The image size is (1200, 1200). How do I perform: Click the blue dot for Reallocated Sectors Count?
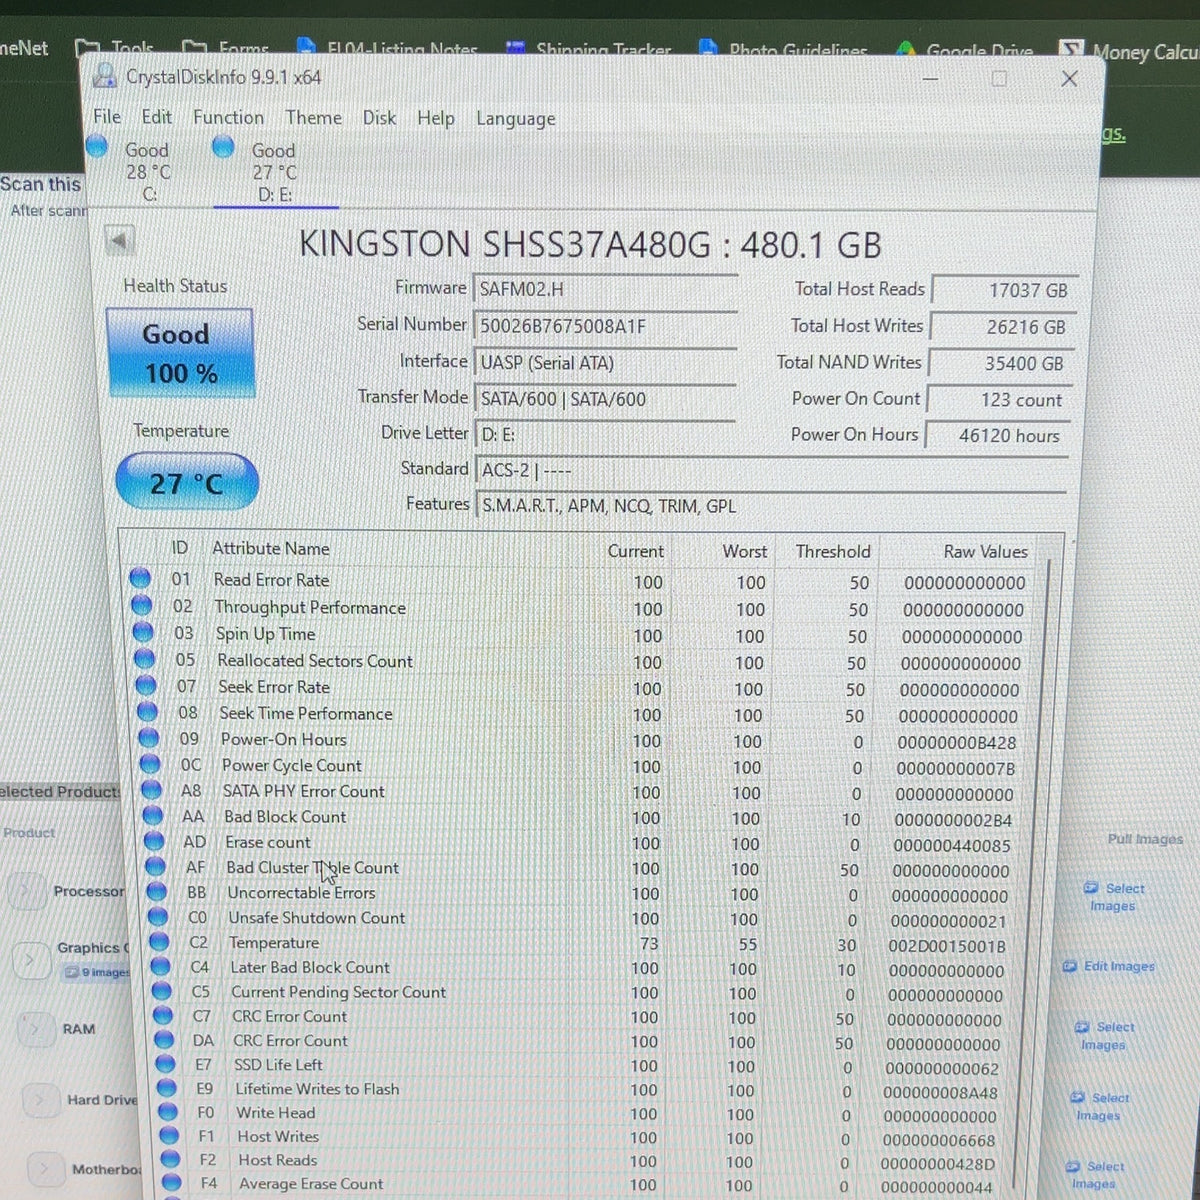(145, 659)
